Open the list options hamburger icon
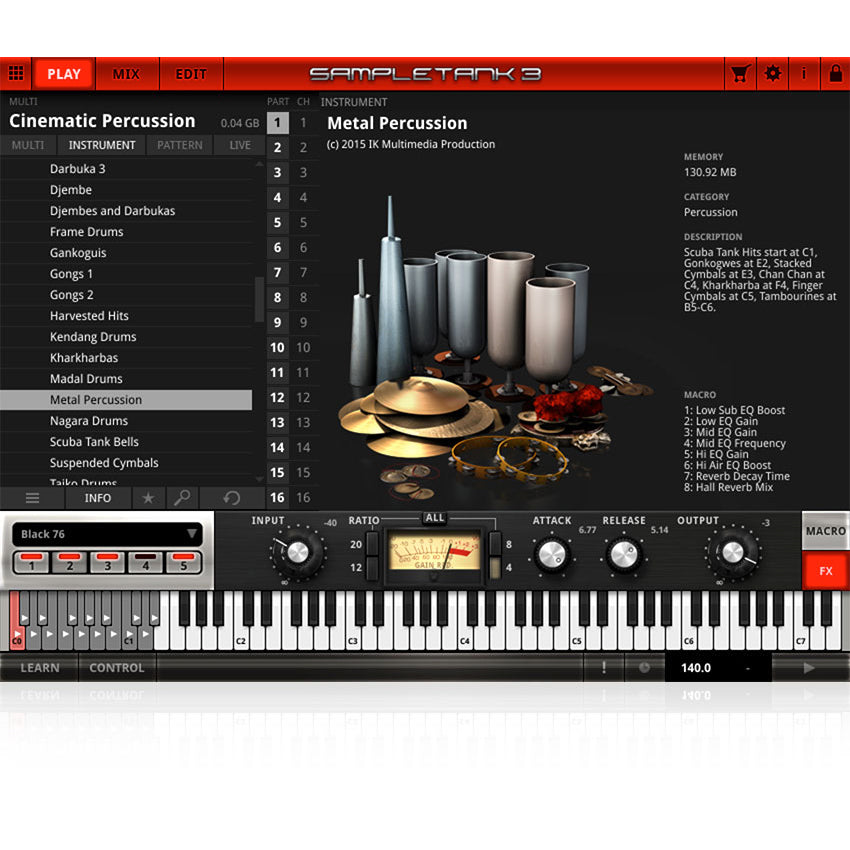 [32, 497]
